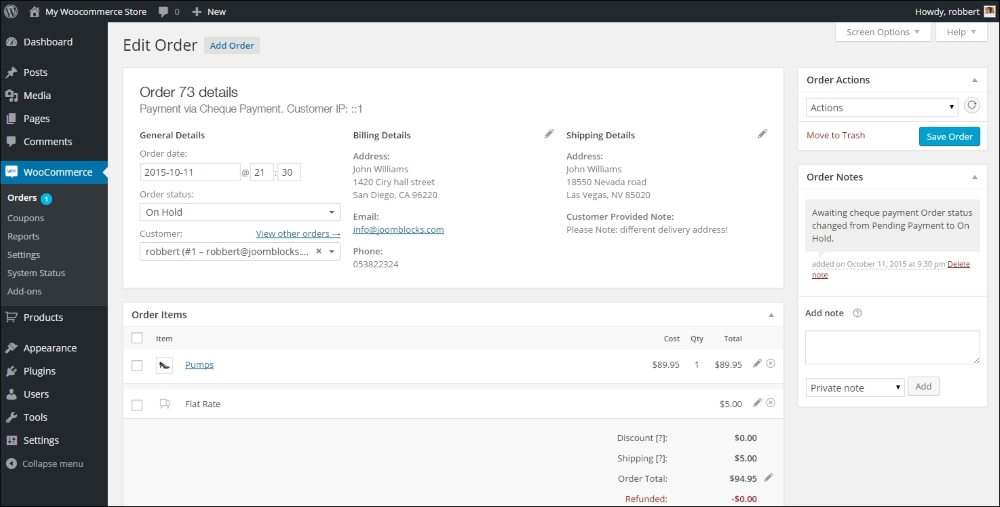This screenshot has width=1000, height=507.
Task: Open the Customer select dropdown
Action: (x=240, y=251)
